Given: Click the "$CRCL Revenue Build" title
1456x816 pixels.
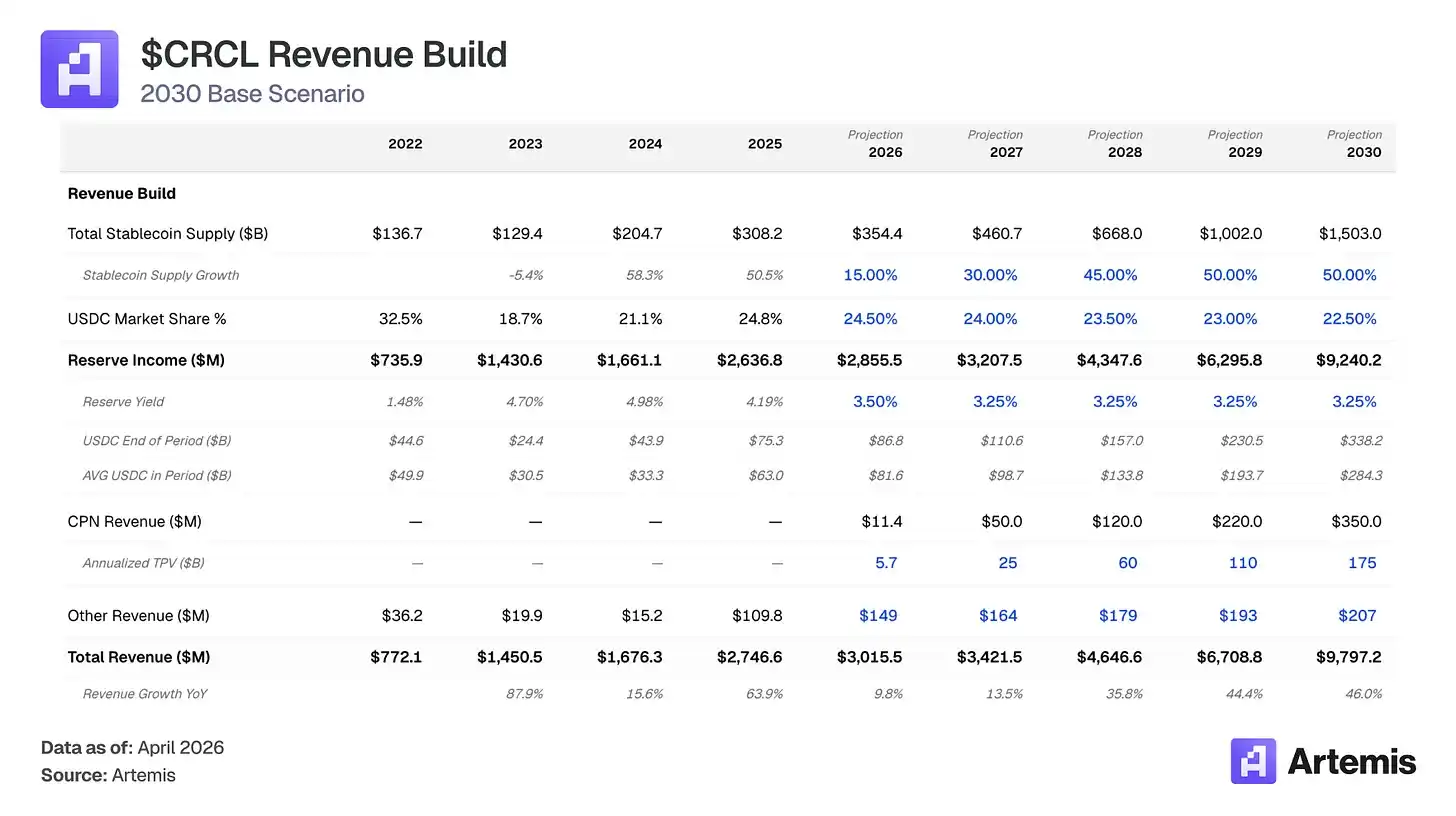Looking at the screenshot, I should [x=324, y=54].
